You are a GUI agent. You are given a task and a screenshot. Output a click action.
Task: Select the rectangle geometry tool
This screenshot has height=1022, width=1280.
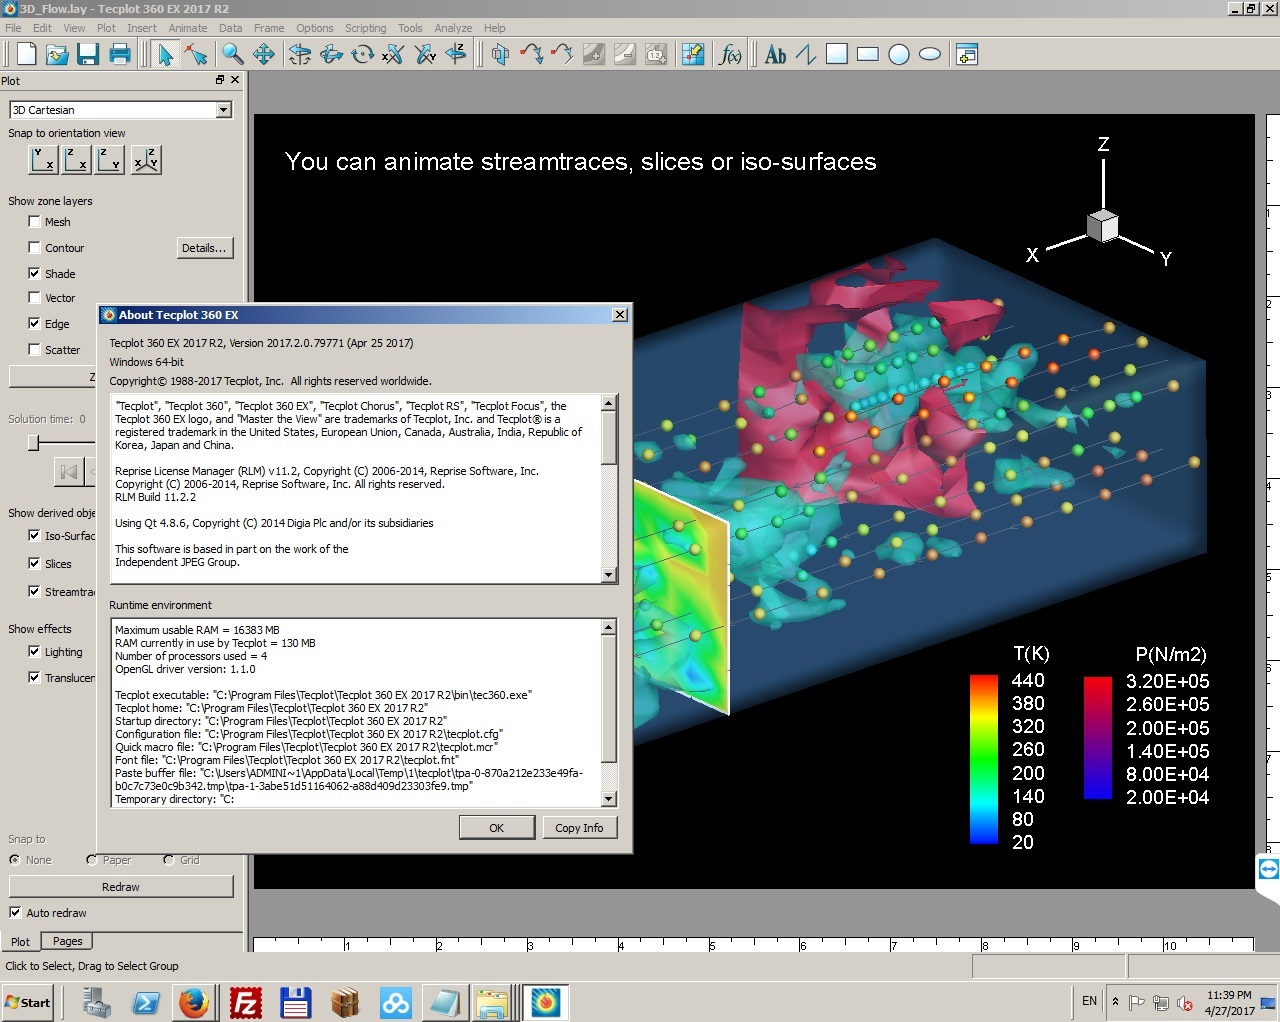pyautogui.click(x=868, y=55)
